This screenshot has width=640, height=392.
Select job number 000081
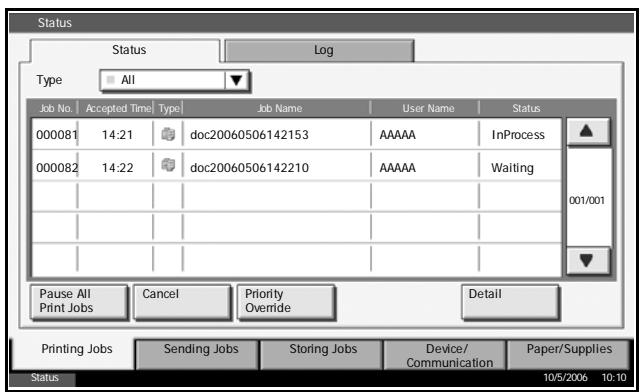pos(56,135)
